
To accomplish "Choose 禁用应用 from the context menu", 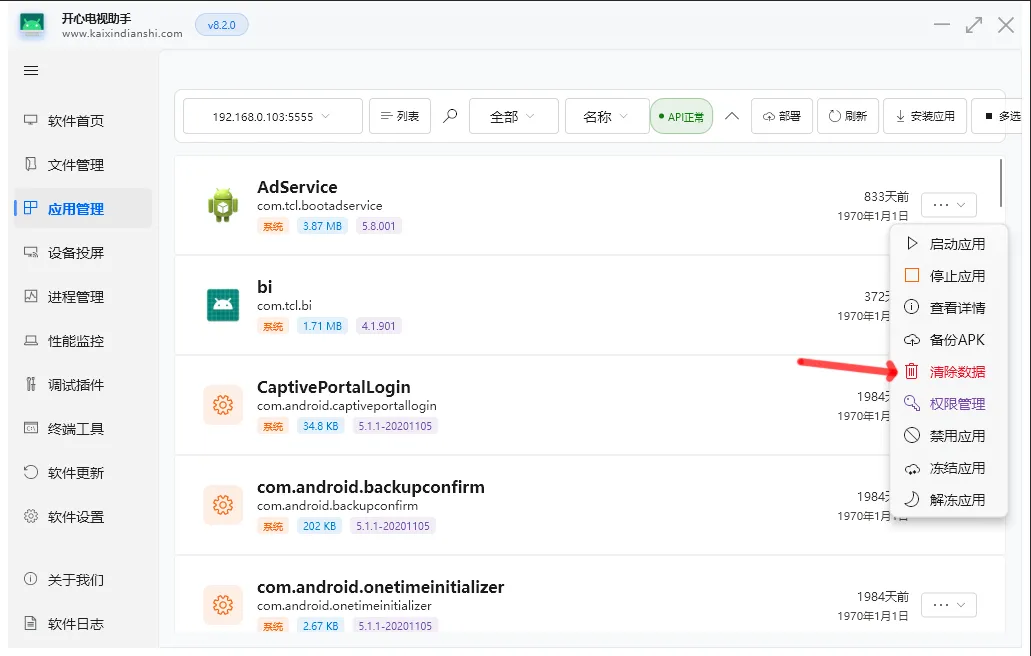I will click(x=948, y=436).
